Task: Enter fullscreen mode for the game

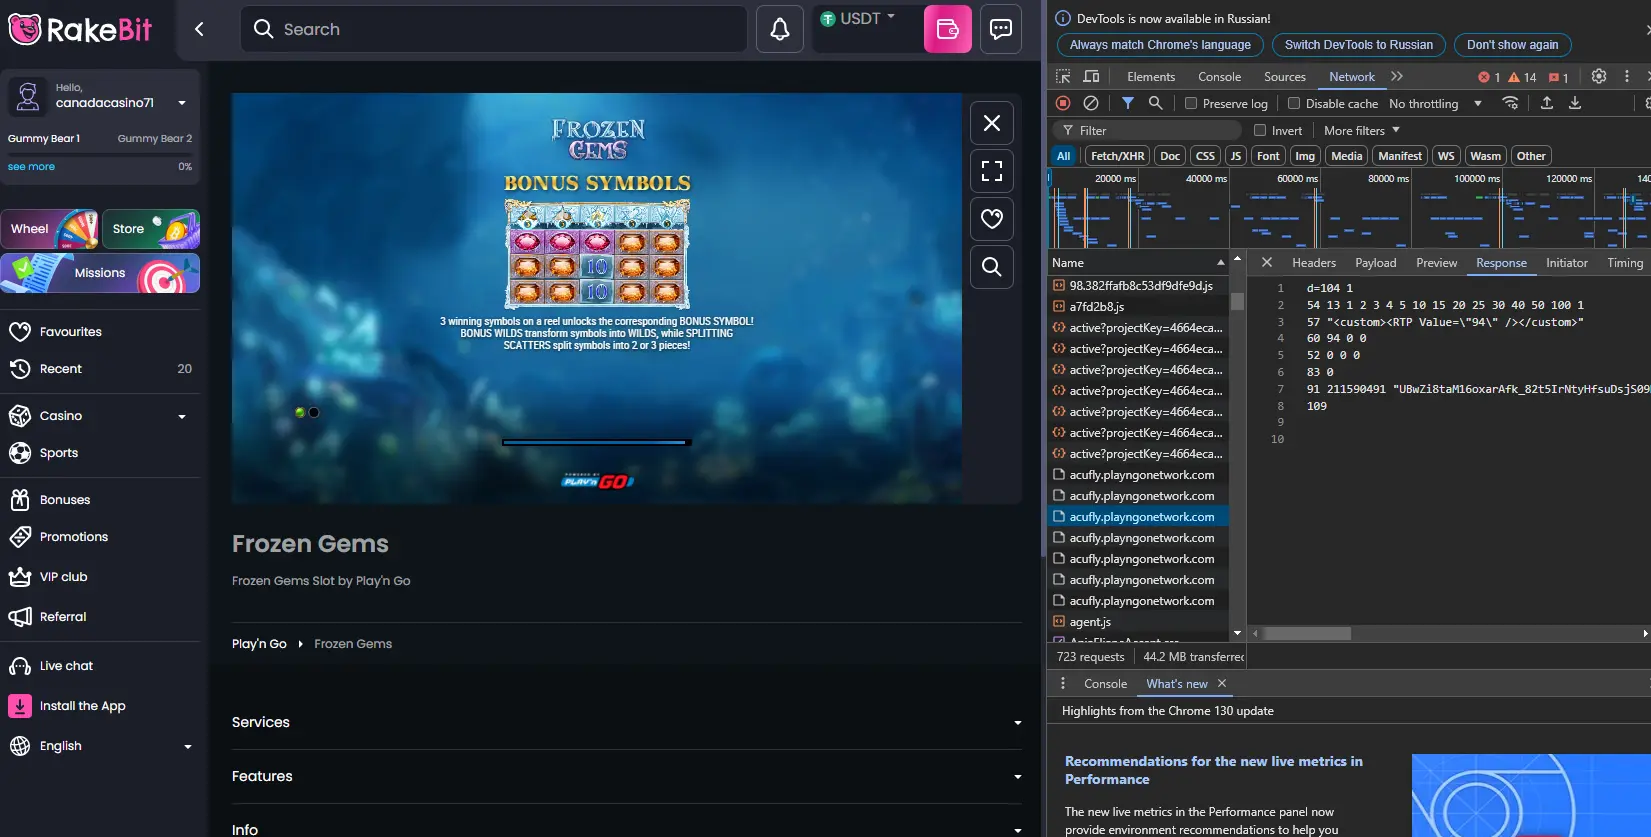Action: point(991,171)
